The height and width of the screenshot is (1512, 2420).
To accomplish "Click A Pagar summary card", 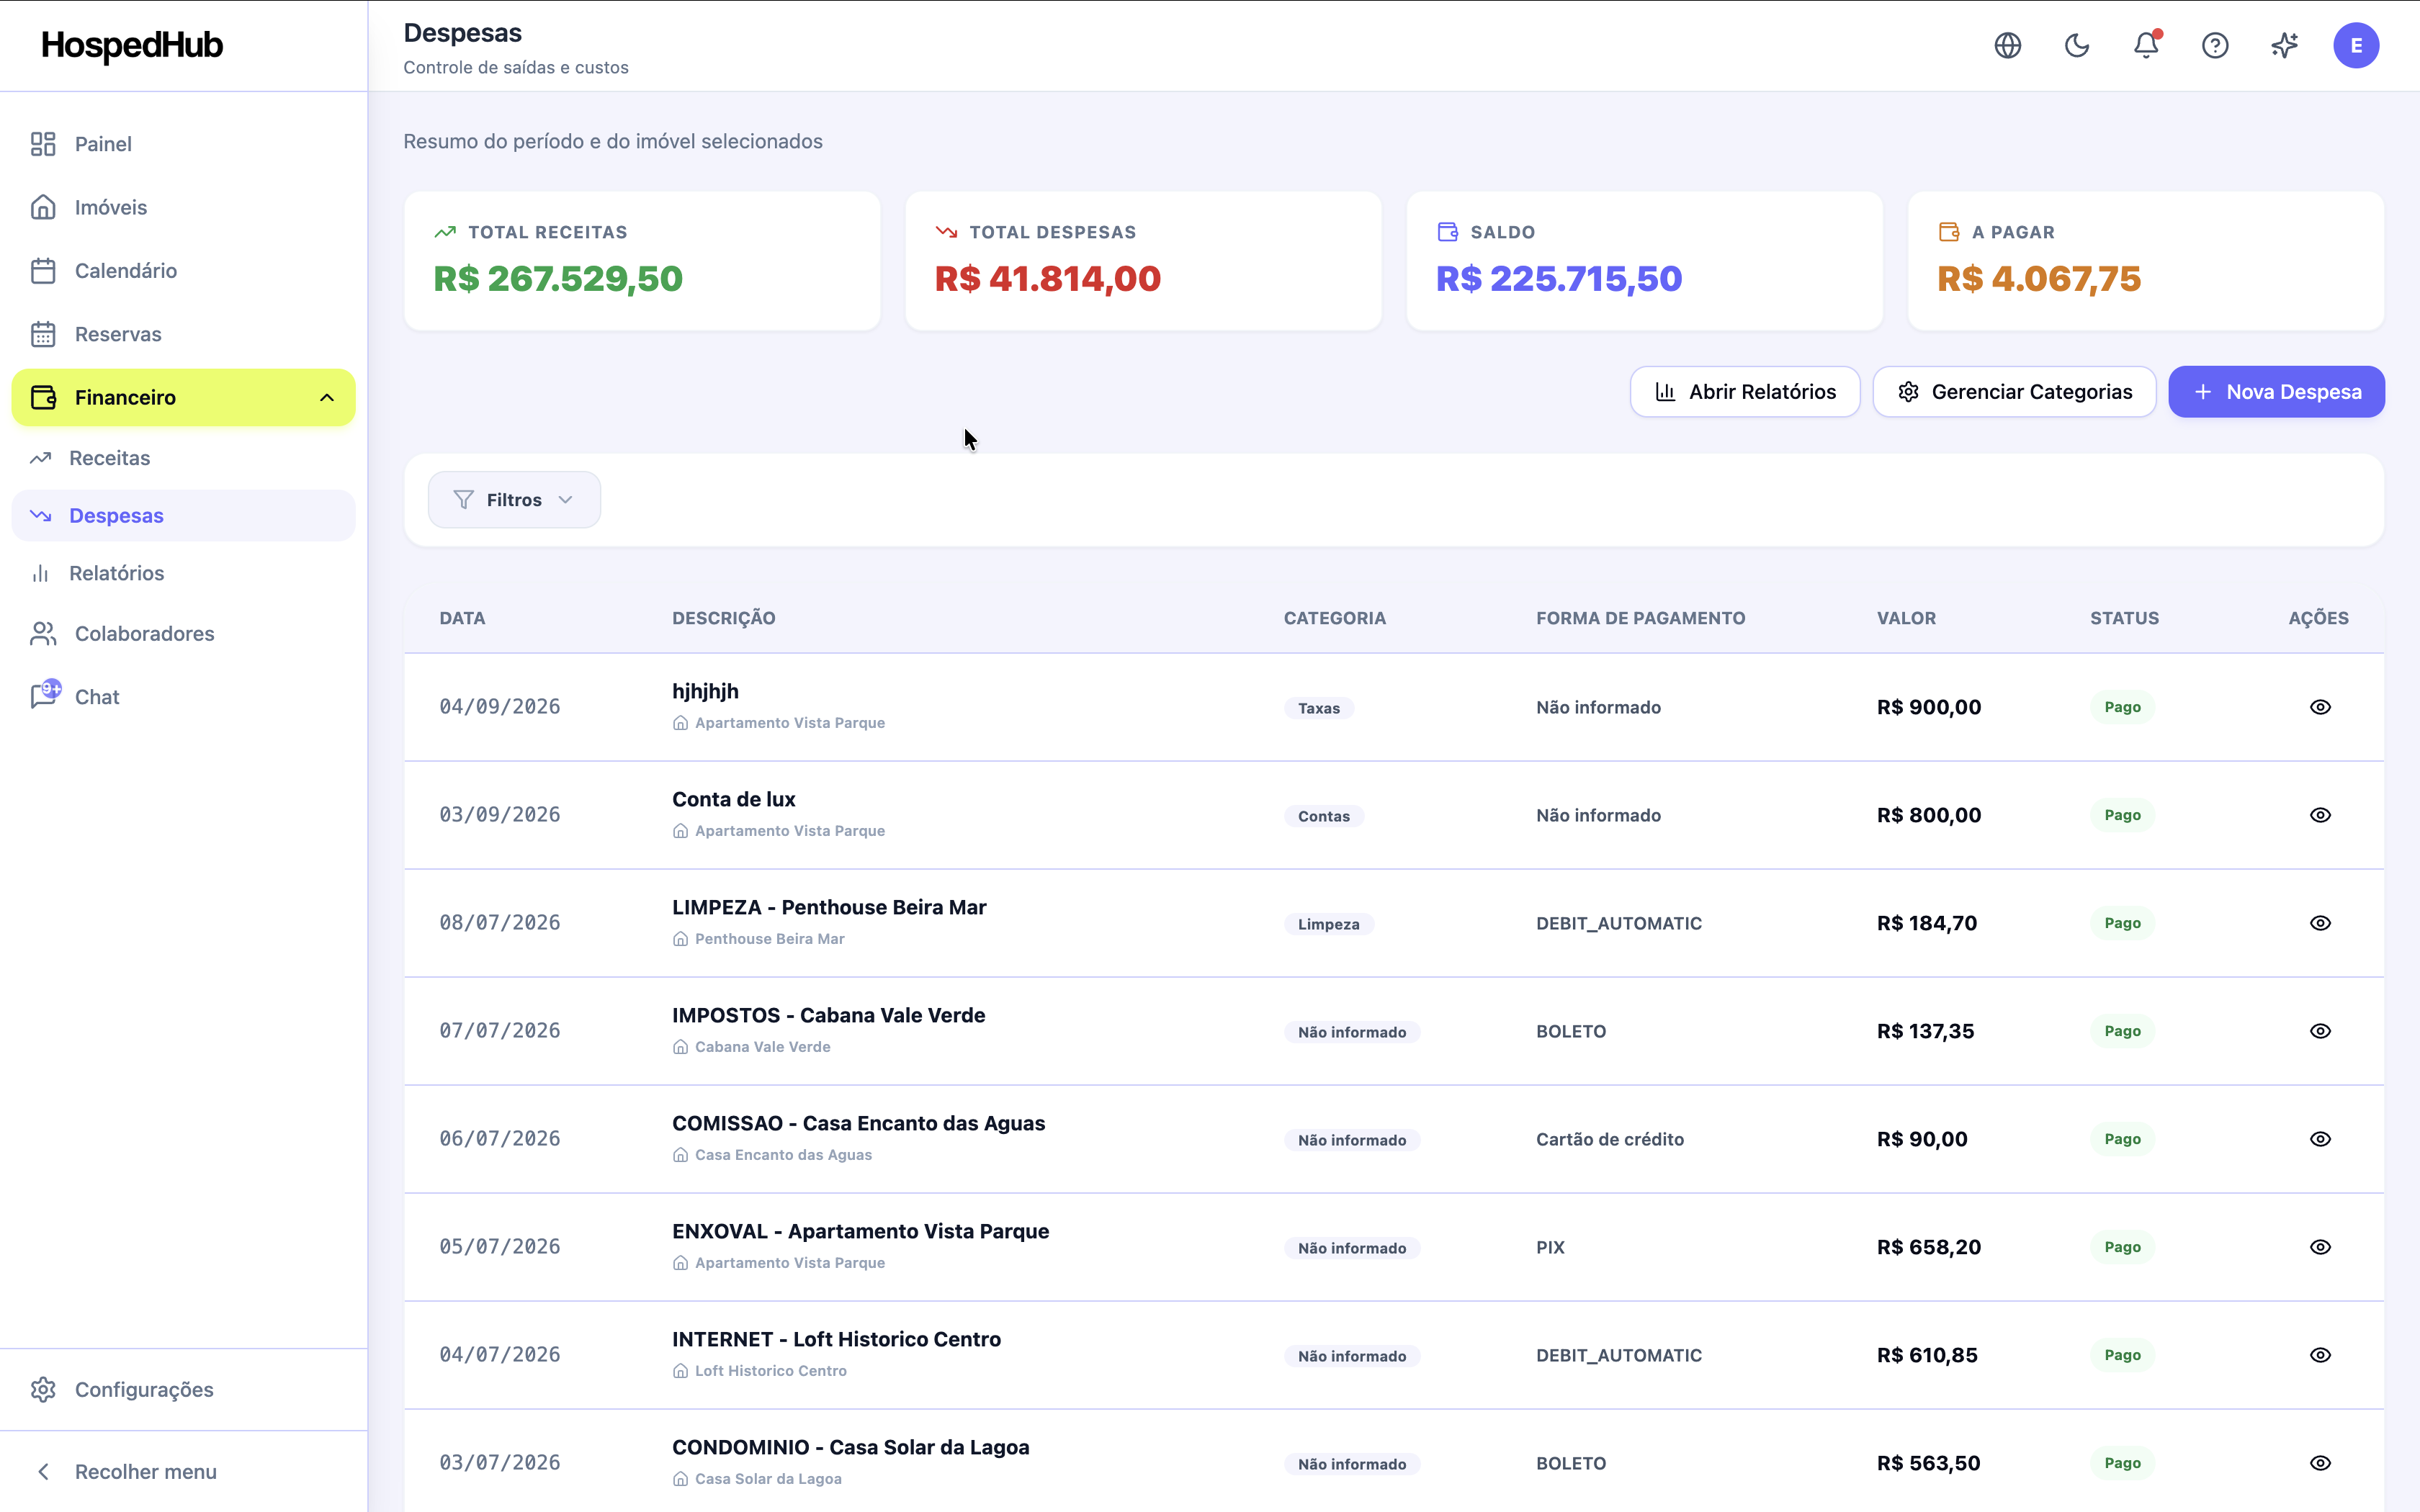I will [2146, 261].
